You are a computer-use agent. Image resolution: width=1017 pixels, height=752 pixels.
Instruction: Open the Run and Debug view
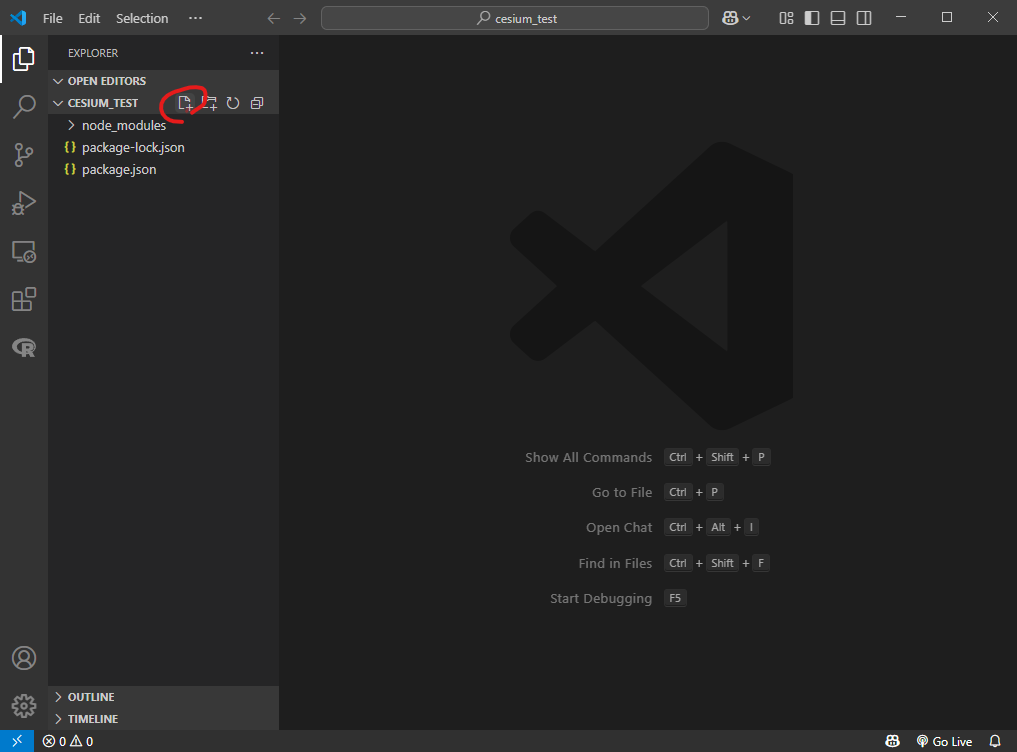pos(24,203)
